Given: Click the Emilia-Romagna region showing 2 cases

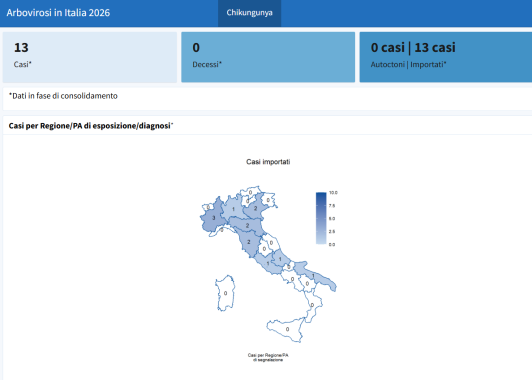Looking at the screenshot, I should coord(247,226).
